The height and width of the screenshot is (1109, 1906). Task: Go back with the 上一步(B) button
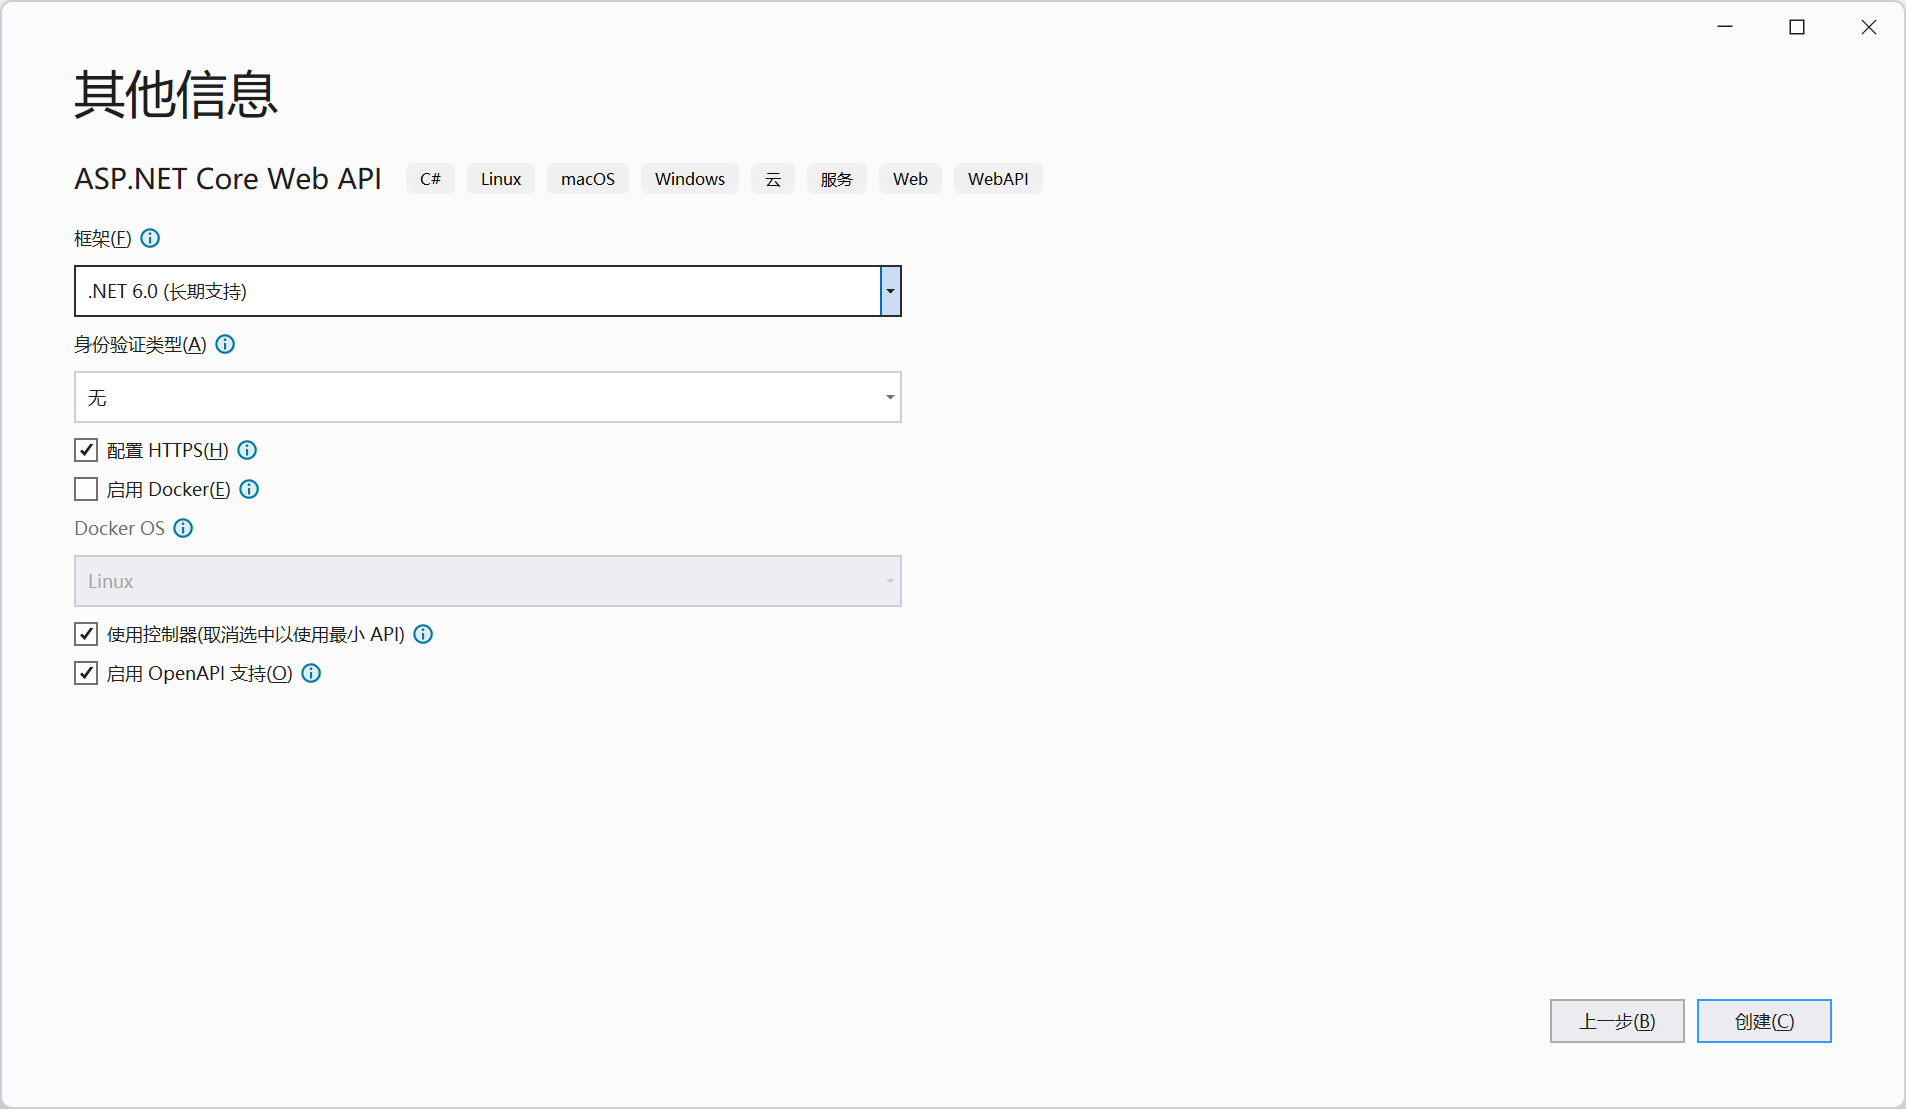[1617, 1021]
